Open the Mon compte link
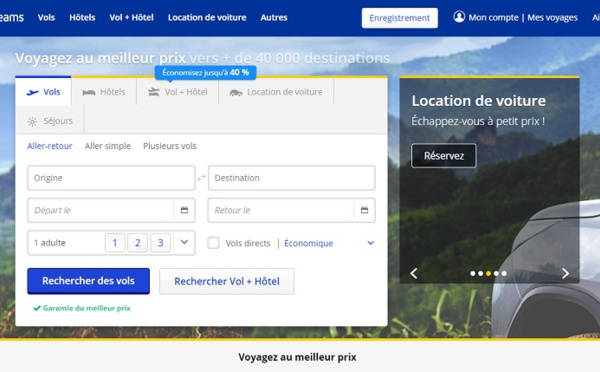Screen dimensions: 600x372 pos(493,18)
